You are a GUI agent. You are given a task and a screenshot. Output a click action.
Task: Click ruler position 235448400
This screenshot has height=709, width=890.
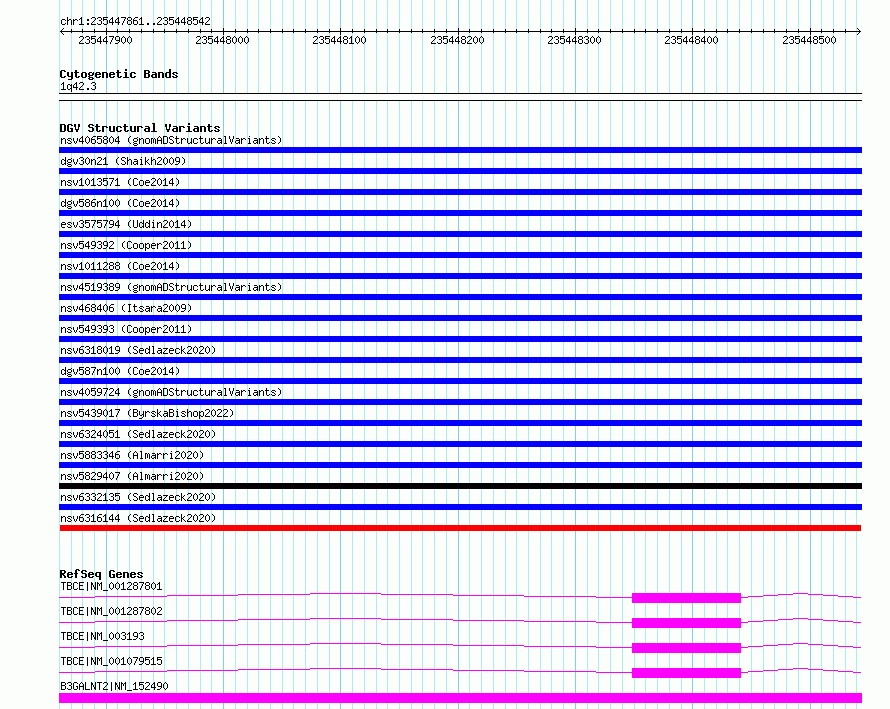691,40
